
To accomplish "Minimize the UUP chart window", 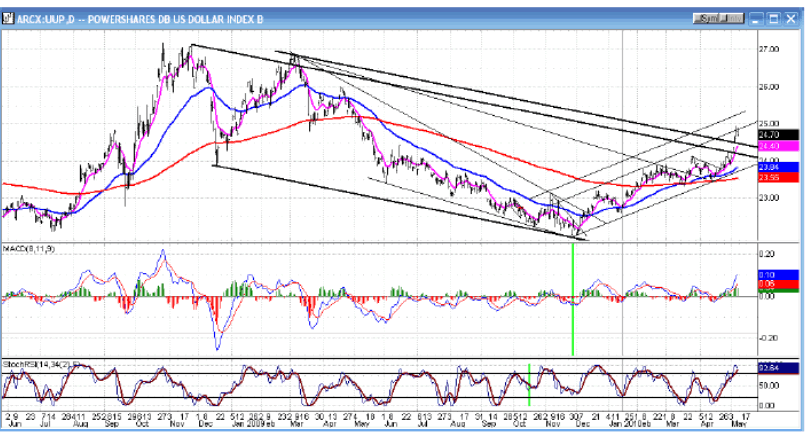I will click(756, 19).
